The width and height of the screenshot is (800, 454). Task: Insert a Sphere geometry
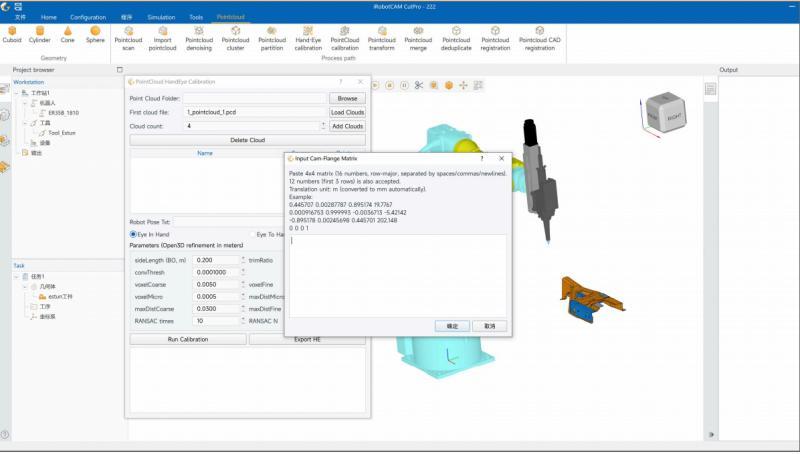tap(95, 35)
